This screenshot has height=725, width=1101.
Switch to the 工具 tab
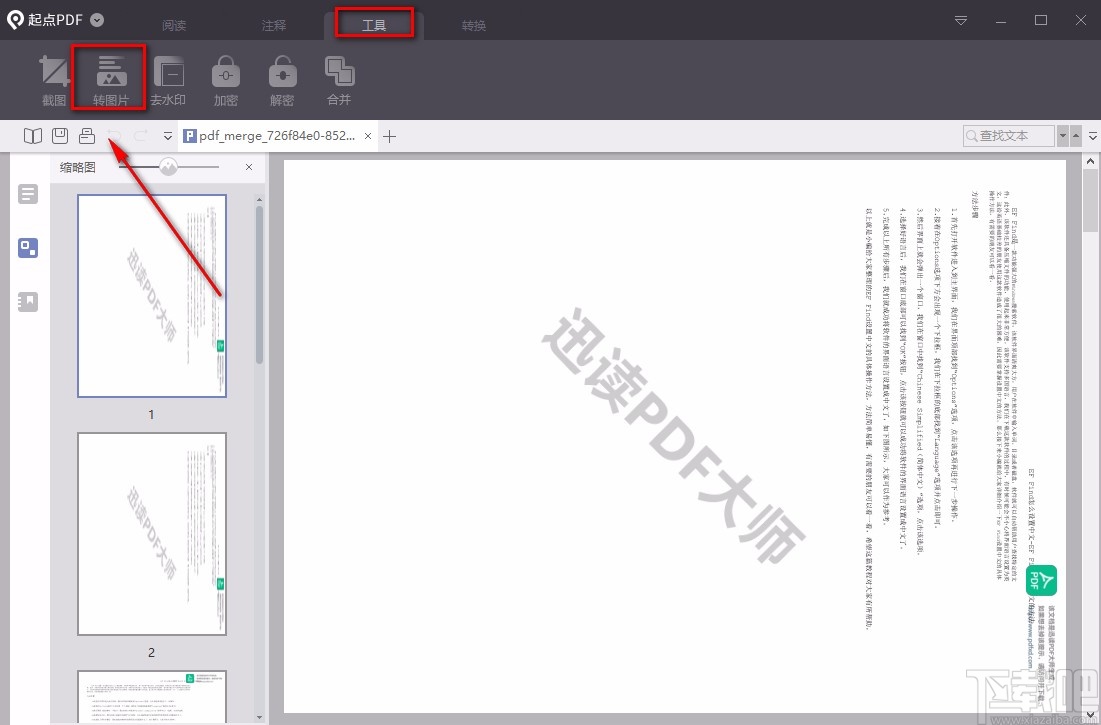(374, 25)
